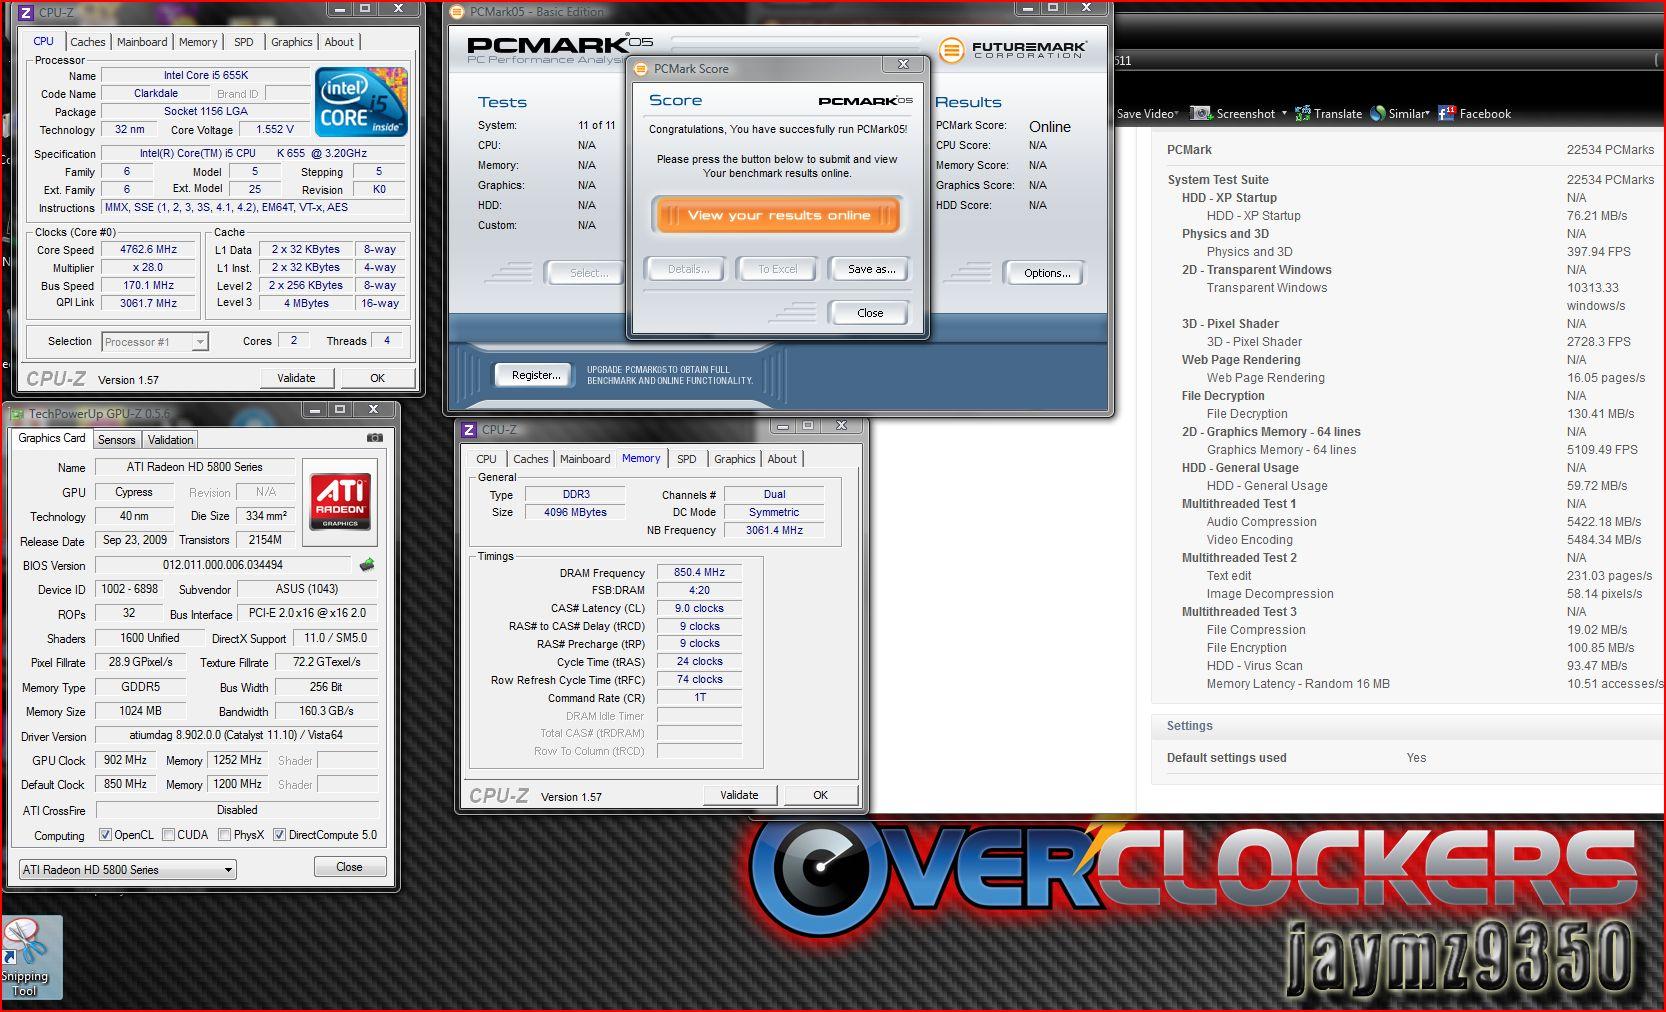The width and height of the screenshot is (1666, 1012).
Task: Open SPD tab in CPU-Z processor window
Action: tap(244, 42)
